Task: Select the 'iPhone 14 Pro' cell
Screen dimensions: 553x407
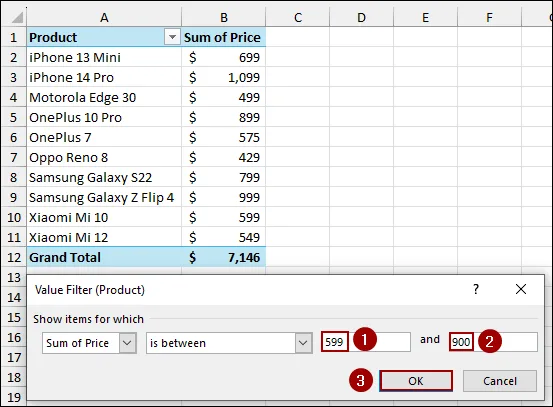Action: coord(104,77)
